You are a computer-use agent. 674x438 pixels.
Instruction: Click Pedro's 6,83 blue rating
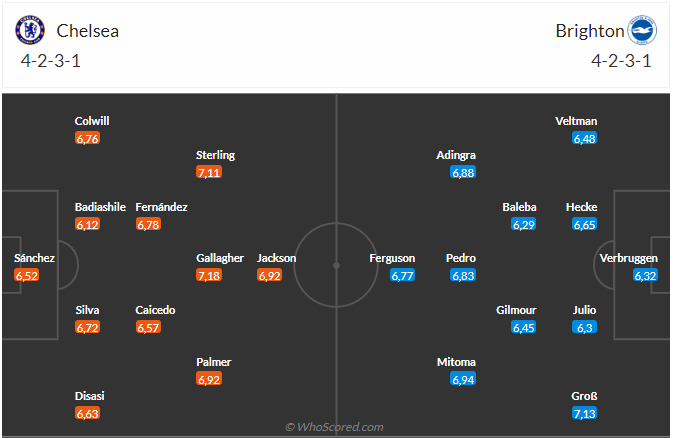pyautogui.click(x=462, y=275)
